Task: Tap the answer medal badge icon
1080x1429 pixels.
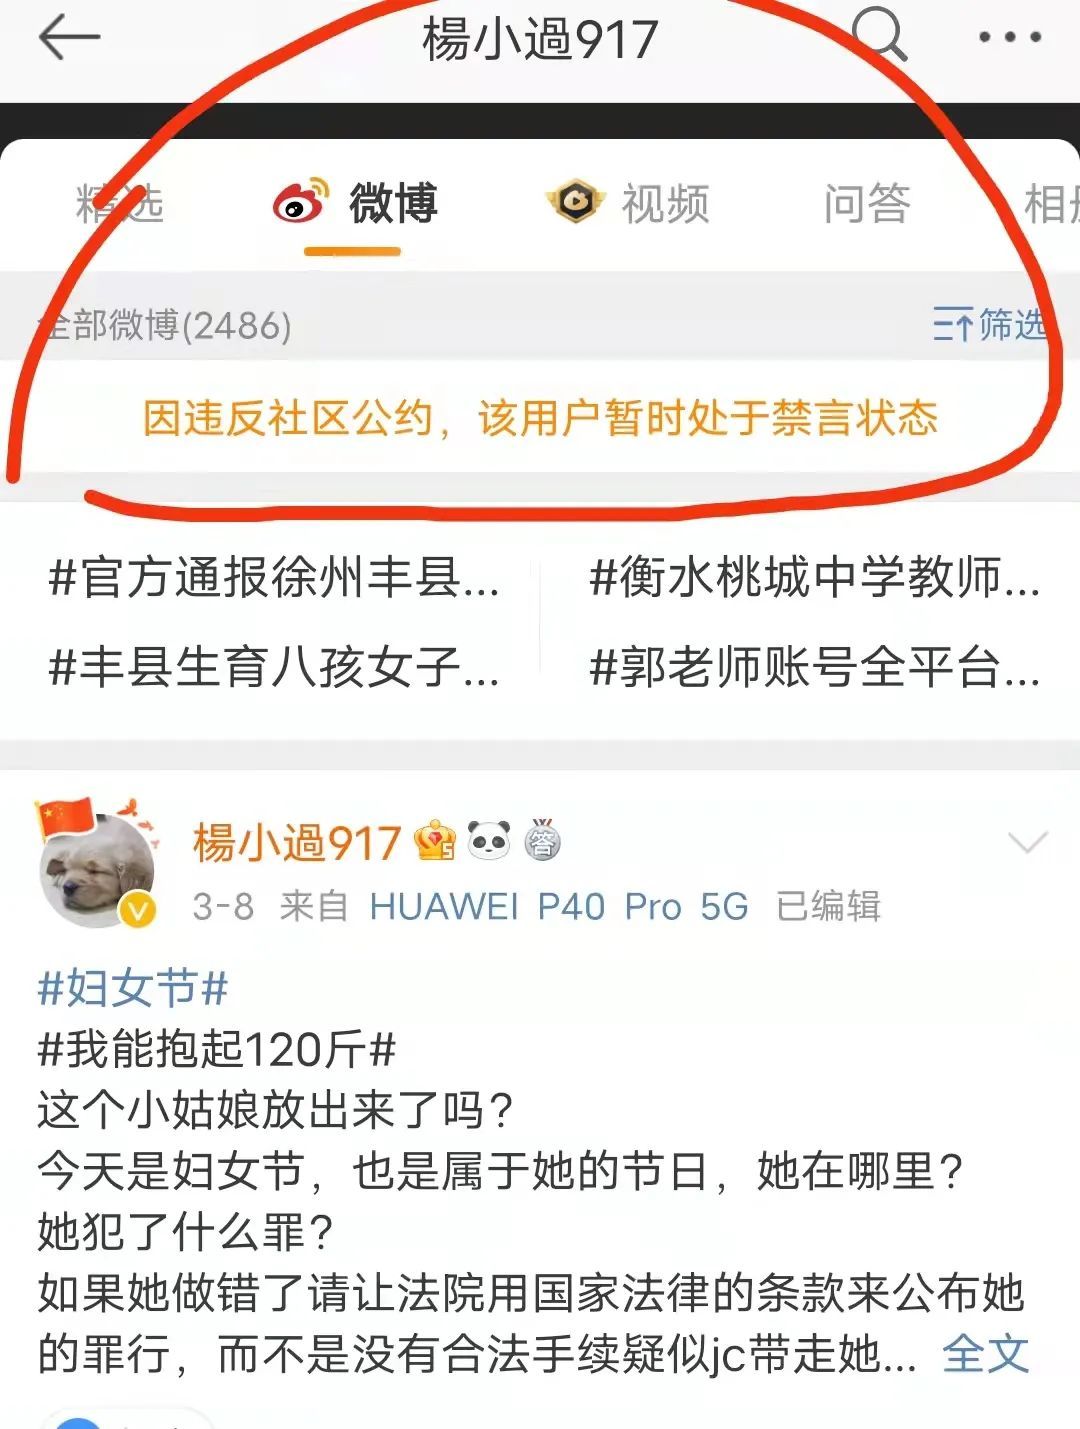Action: pos(542,840)
